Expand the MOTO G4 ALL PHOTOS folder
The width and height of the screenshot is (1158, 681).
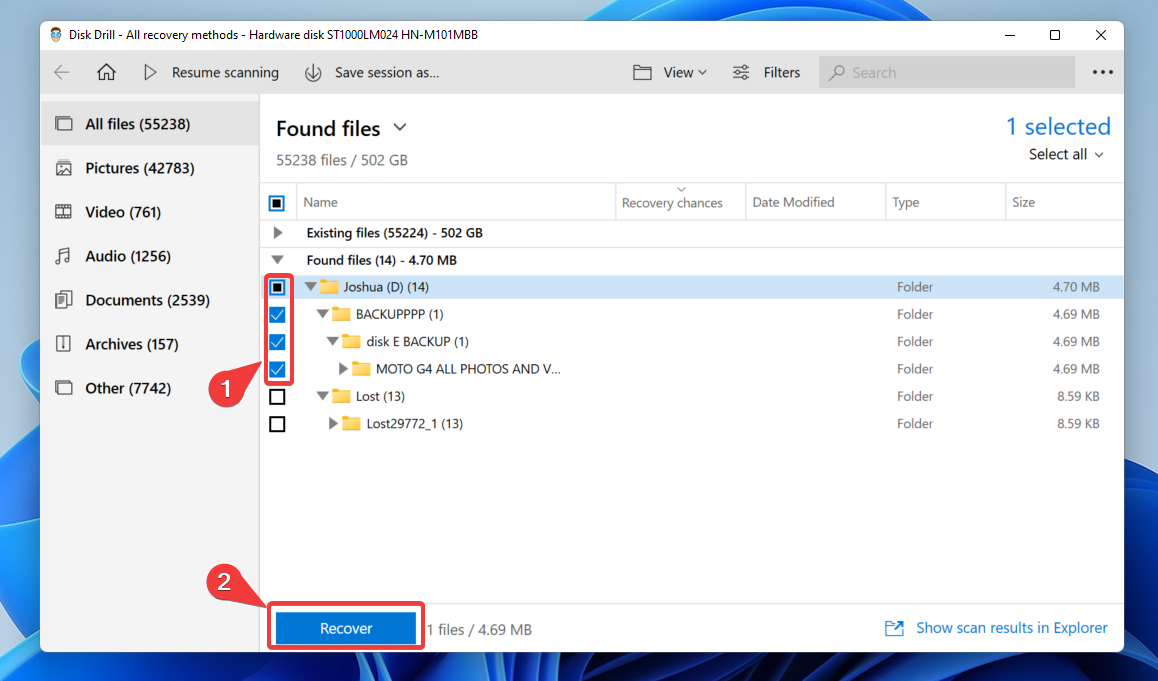(x=343, y=369)
